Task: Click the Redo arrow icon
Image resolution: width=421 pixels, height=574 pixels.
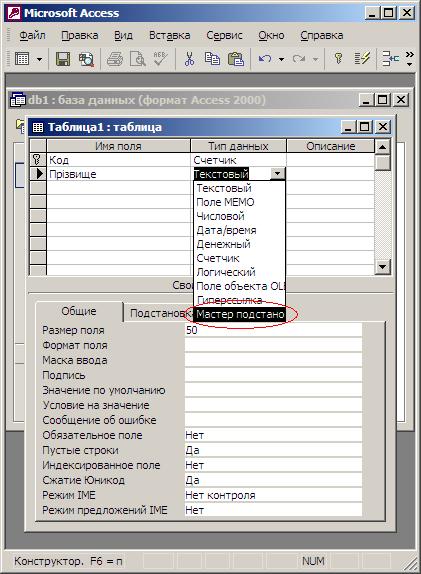Action: click(299, 59)
